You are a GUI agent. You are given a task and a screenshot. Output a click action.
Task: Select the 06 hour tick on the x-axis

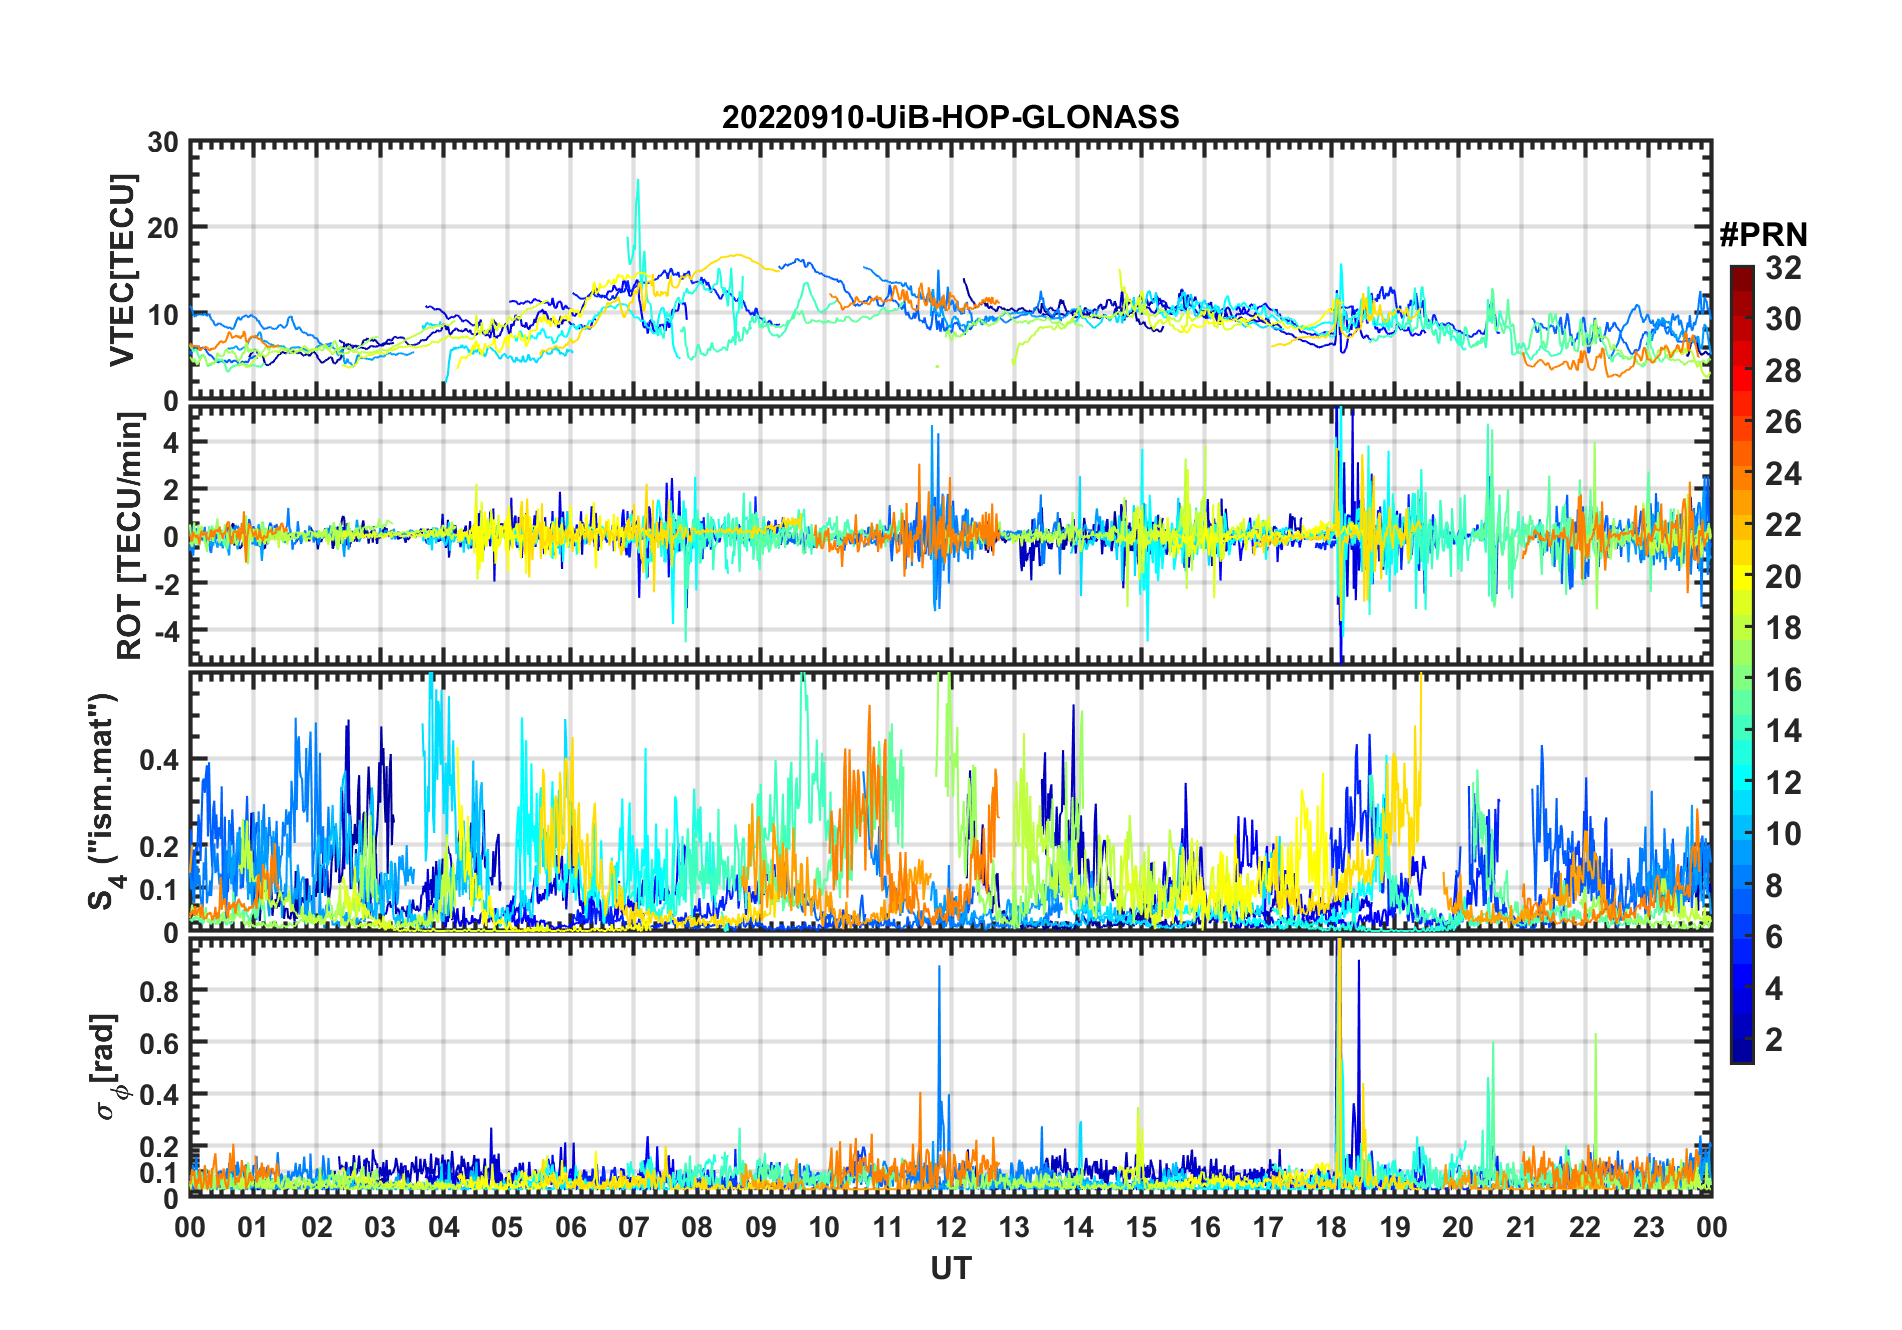pyautogui.click(x=570, y=1227)
